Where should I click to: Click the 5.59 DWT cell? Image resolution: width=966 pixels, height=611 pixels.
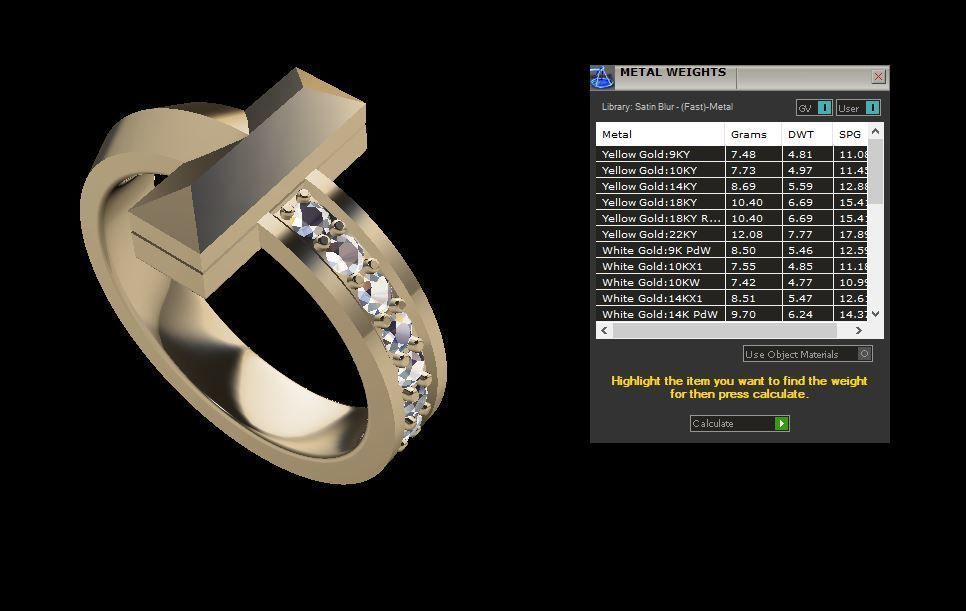[x=807, y=186]
